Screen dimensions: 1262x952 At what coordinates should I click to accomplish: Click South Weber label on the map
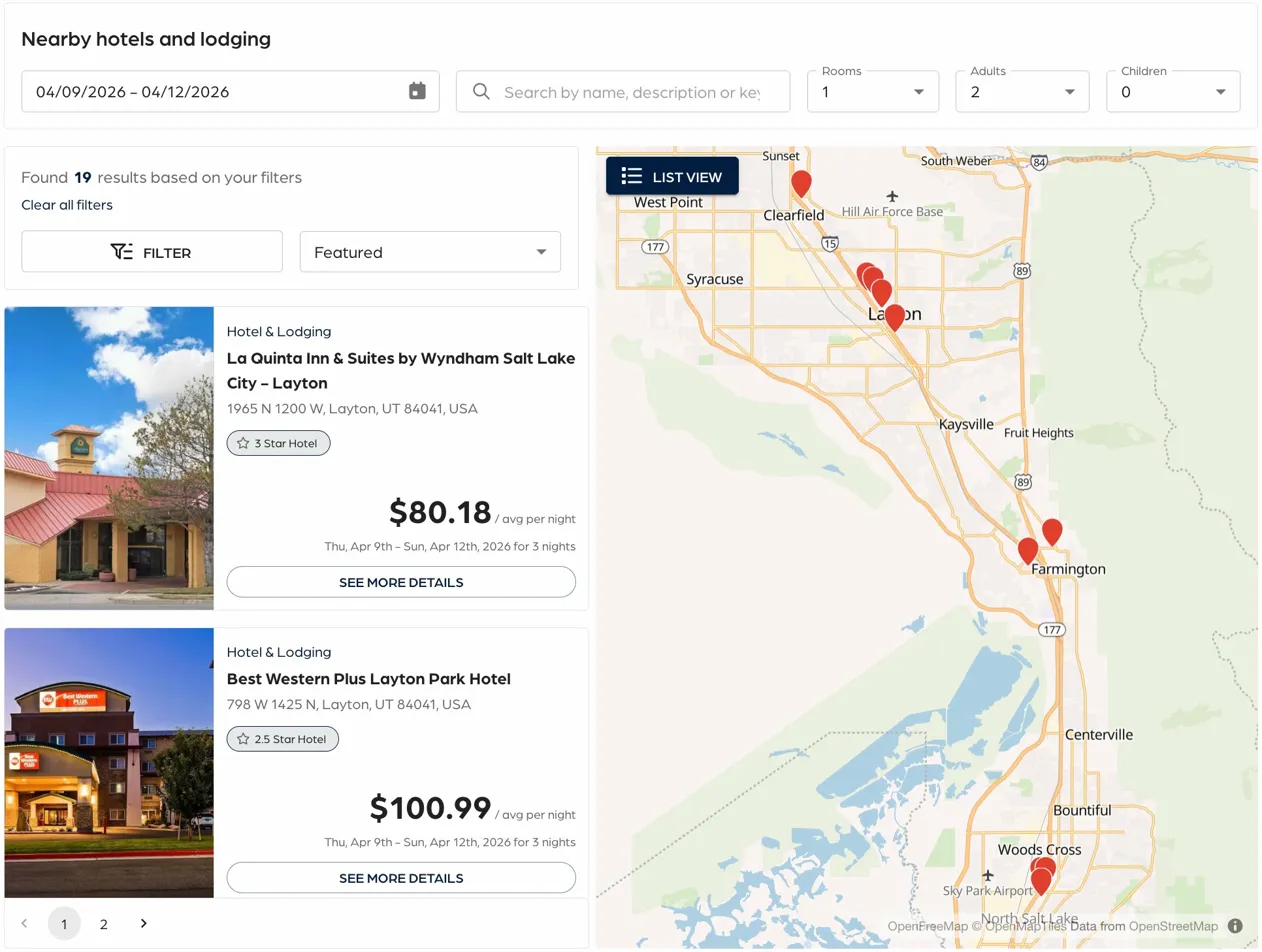pos(956,161)
